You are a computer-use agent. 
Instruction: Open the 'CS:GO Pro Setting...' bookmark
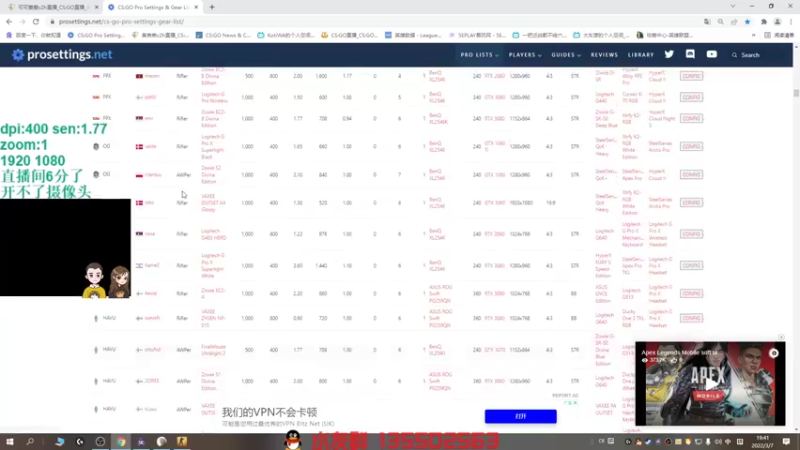(x=96, y=35)
